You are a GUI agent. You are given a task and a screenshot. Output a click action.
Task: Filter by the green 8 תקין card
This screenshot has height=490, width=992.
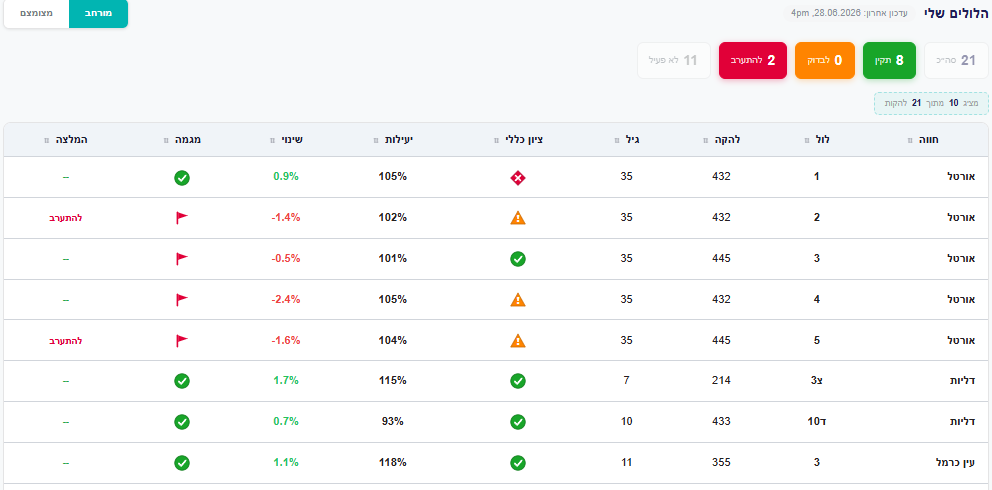pyautogui.click(x=889, y=61)
